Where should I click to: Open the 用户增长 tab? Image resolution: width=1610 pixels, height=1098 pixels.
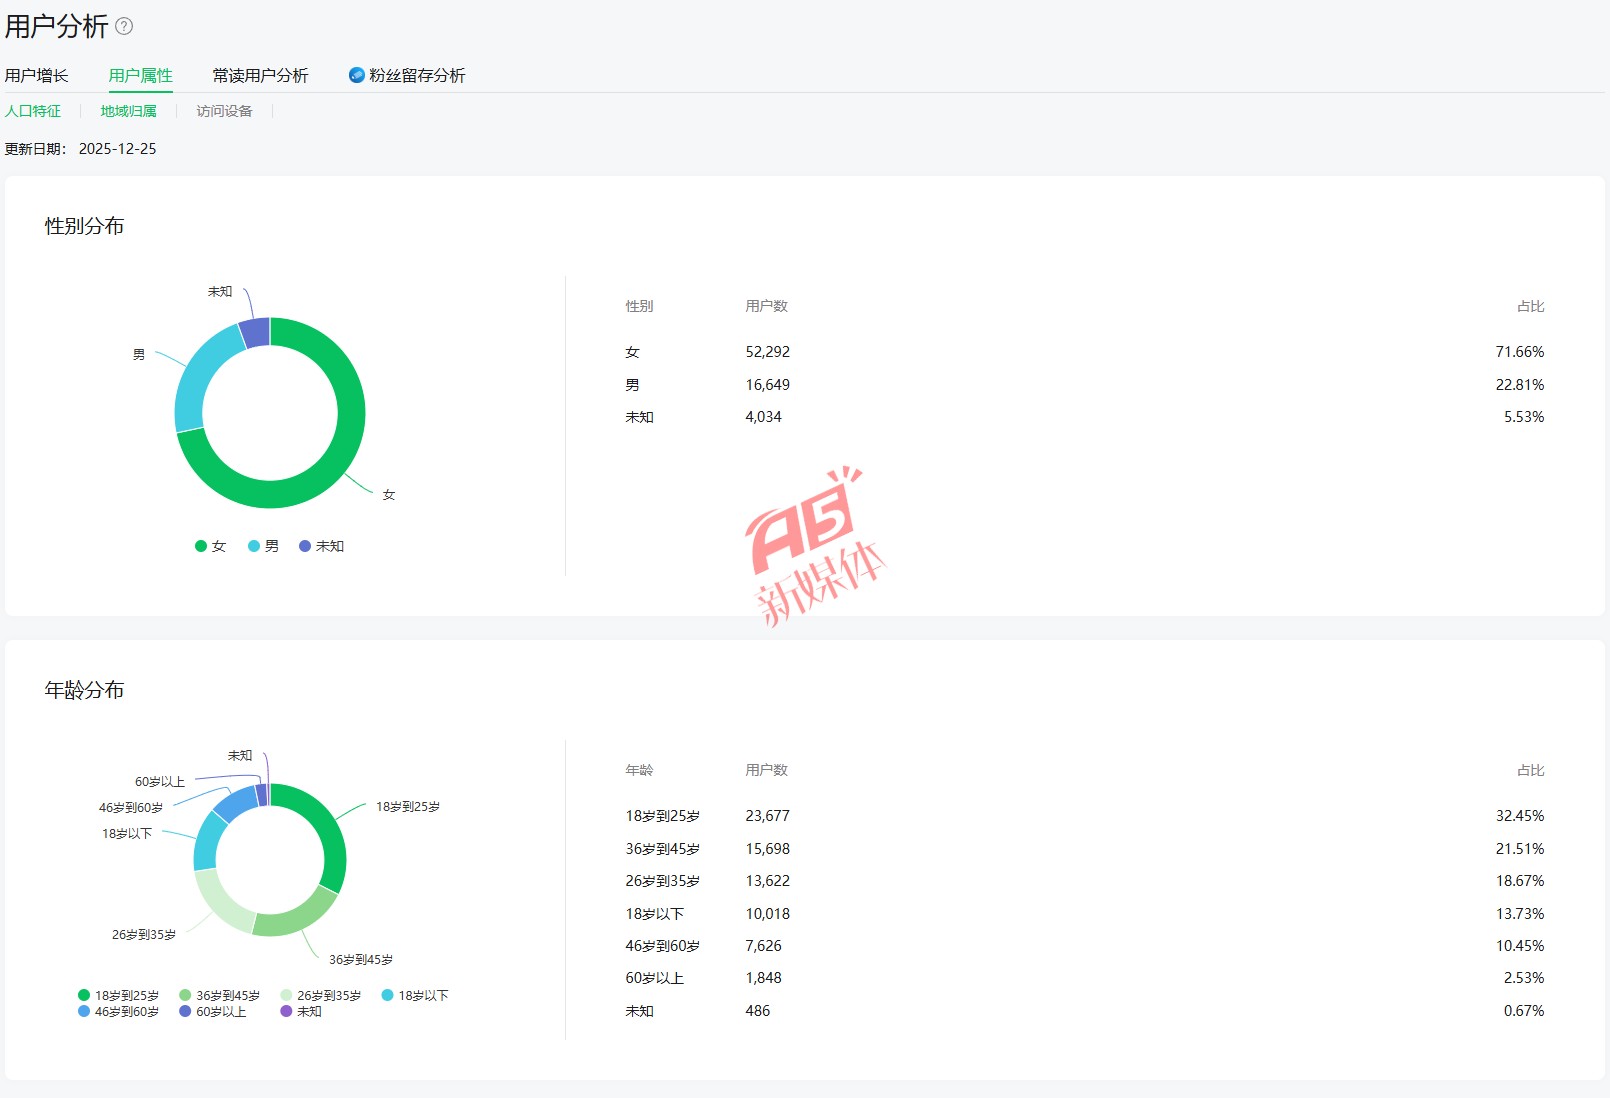[37, 76]
